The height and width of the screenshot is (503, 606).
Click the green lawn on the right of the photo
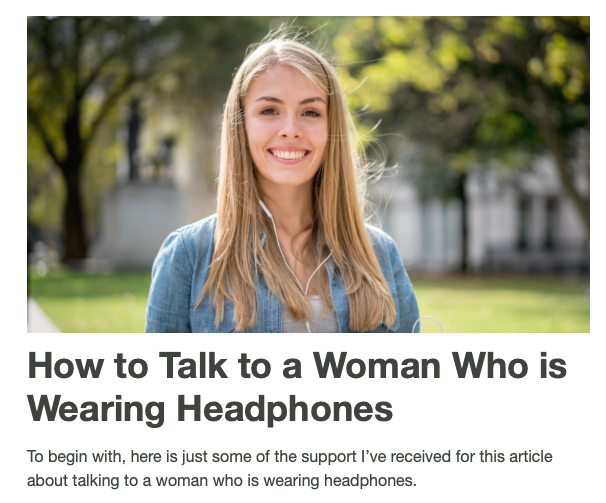pos(502,305)
